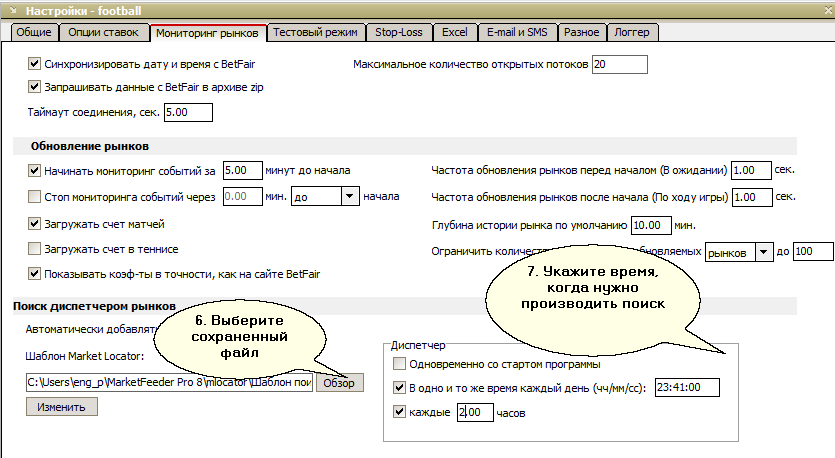Click the Обновление рынков section header
Screen dimensions: 835x458
click(89, 146)
